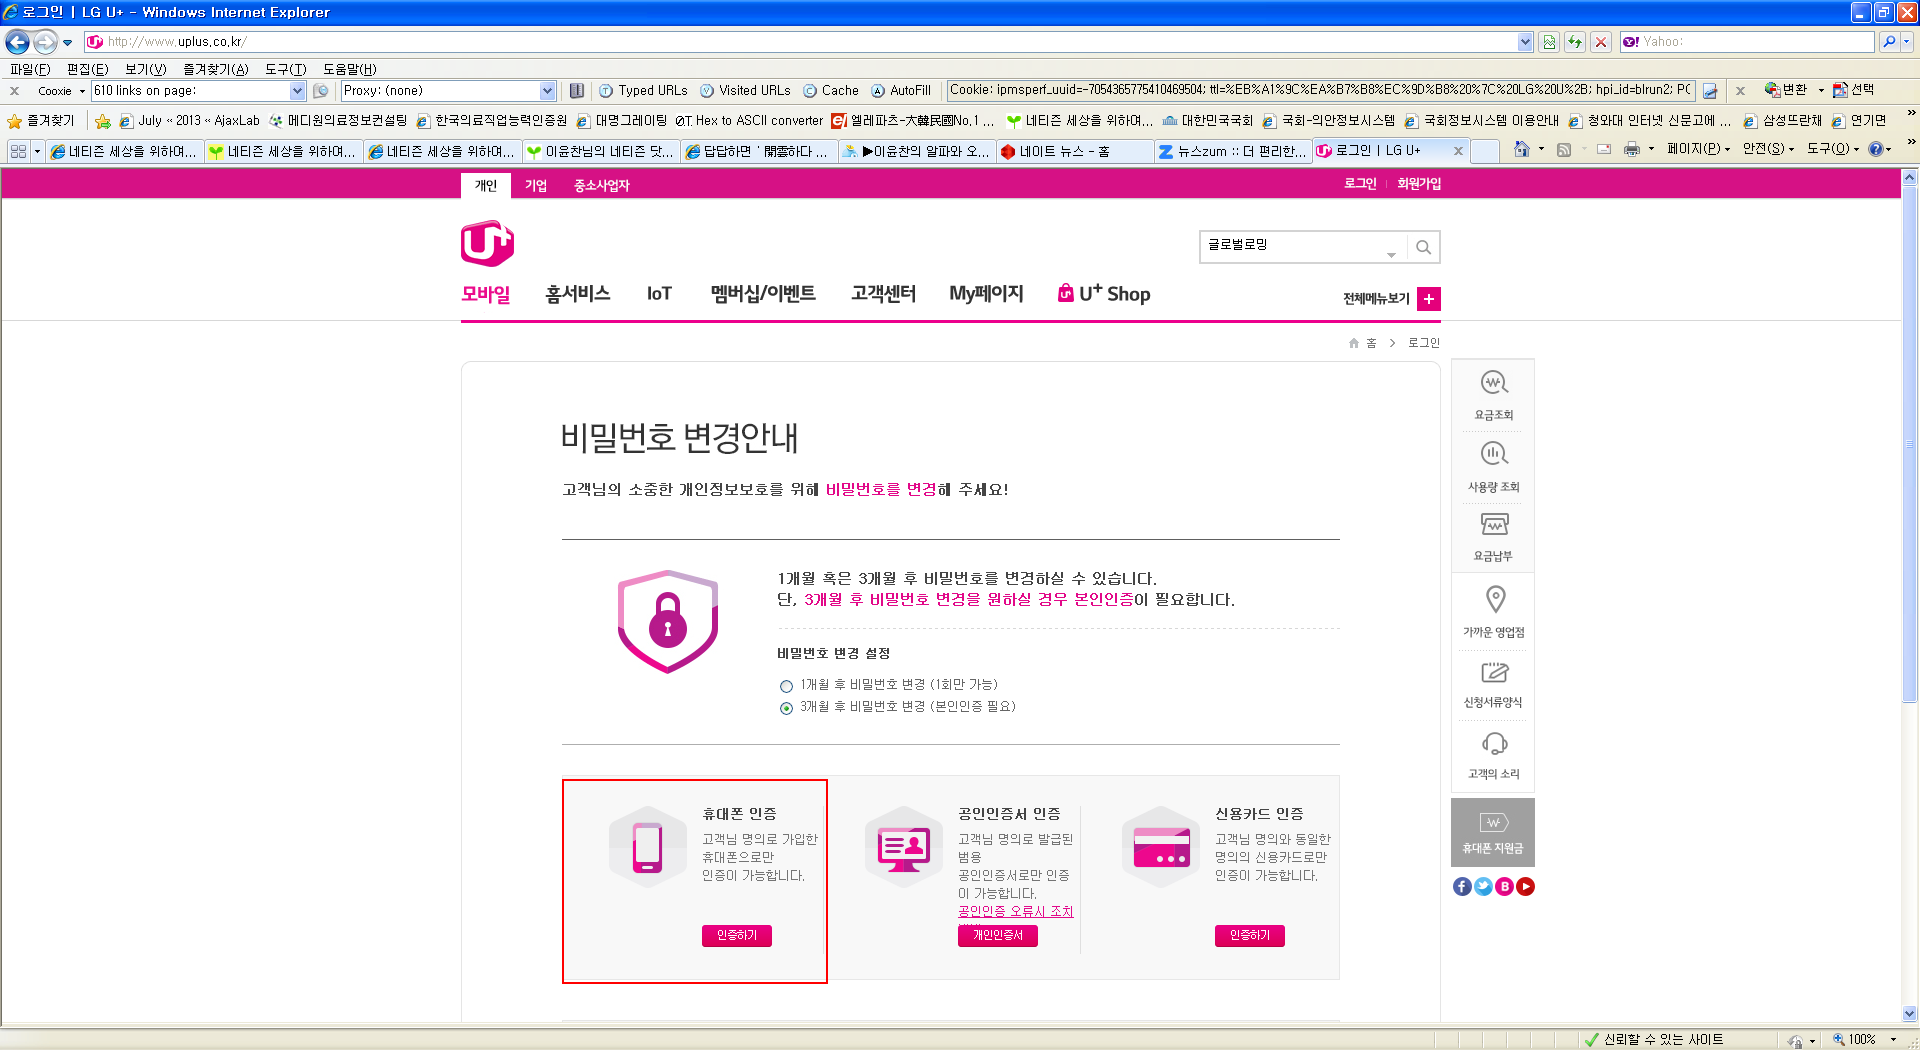Click 인증하기 under 휴대폰 인증
Viewport: 1920px width, 1050px height.
737,936
